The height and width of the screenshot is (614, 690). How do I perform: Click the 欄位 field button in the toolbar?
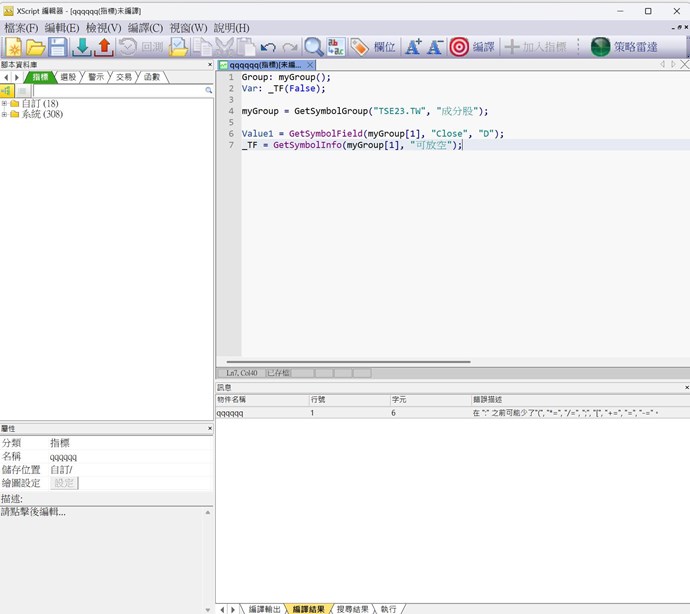pyautogui.click(x=373, y=47)
